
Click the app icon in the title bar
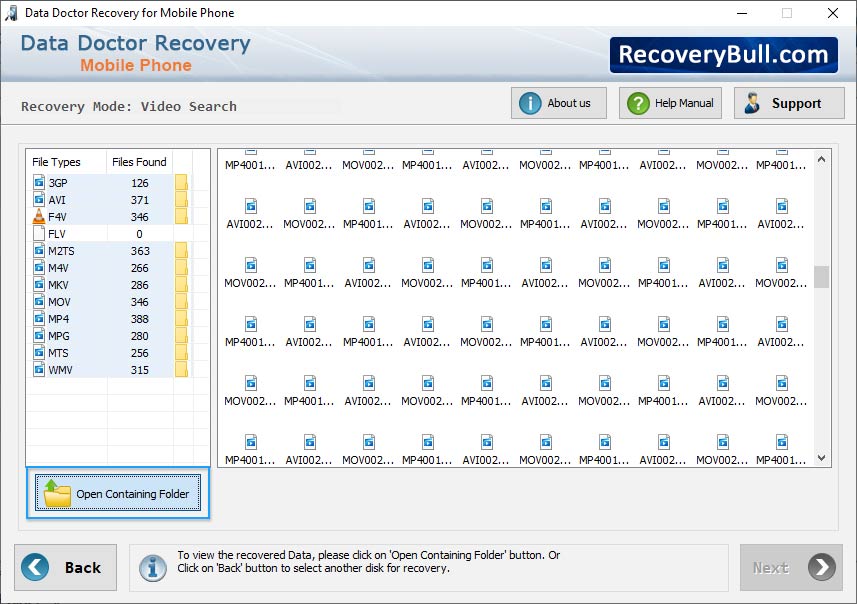point(11,13)
